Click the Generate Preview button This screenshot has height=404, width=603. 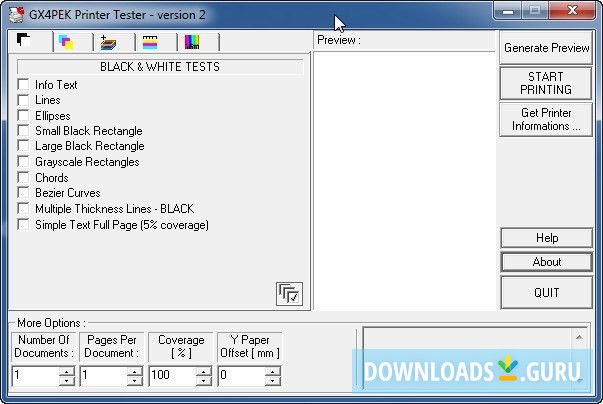[546, 48]
